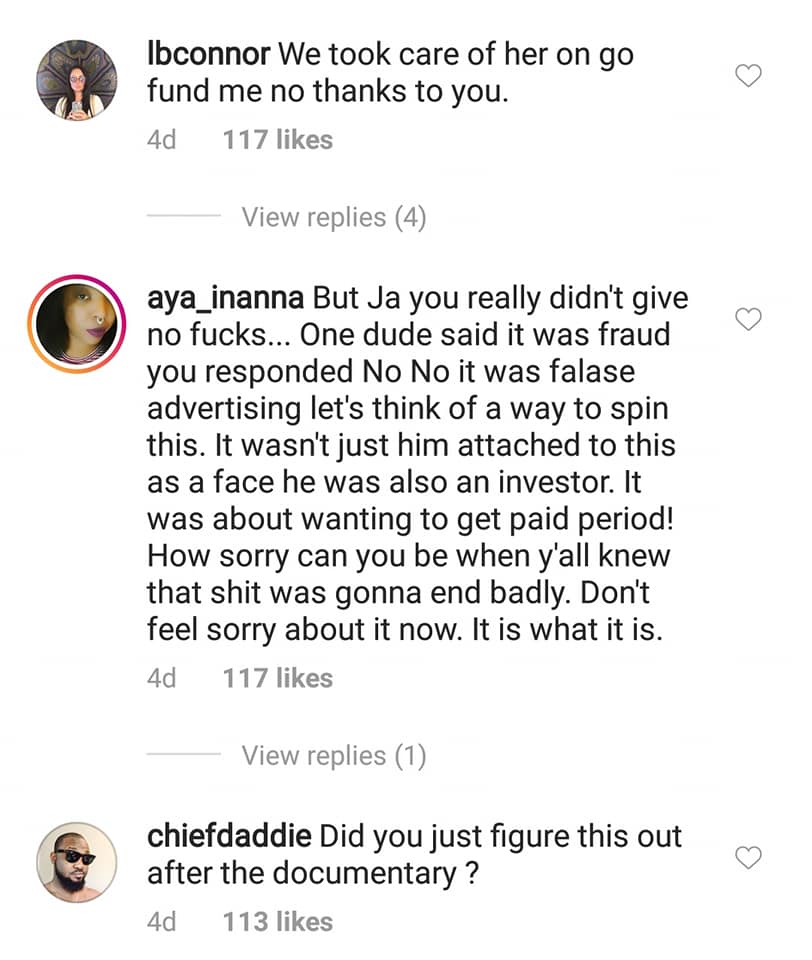Open the aya_inanna username link
Image resolution: width=812 pixels, height=960 pixels.
[227, 298]
